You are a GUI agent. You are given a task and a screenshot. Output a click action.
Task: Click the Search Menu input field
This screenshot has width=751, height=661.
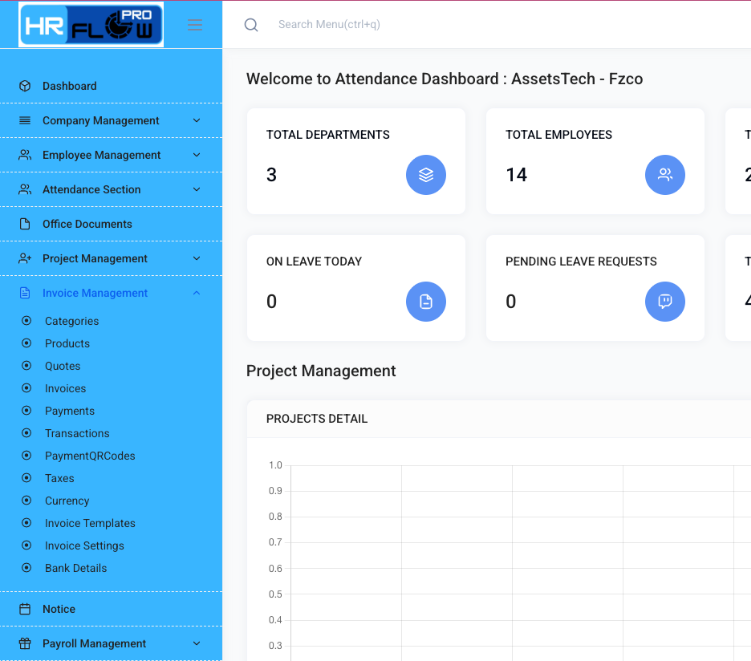coord(400,25)
